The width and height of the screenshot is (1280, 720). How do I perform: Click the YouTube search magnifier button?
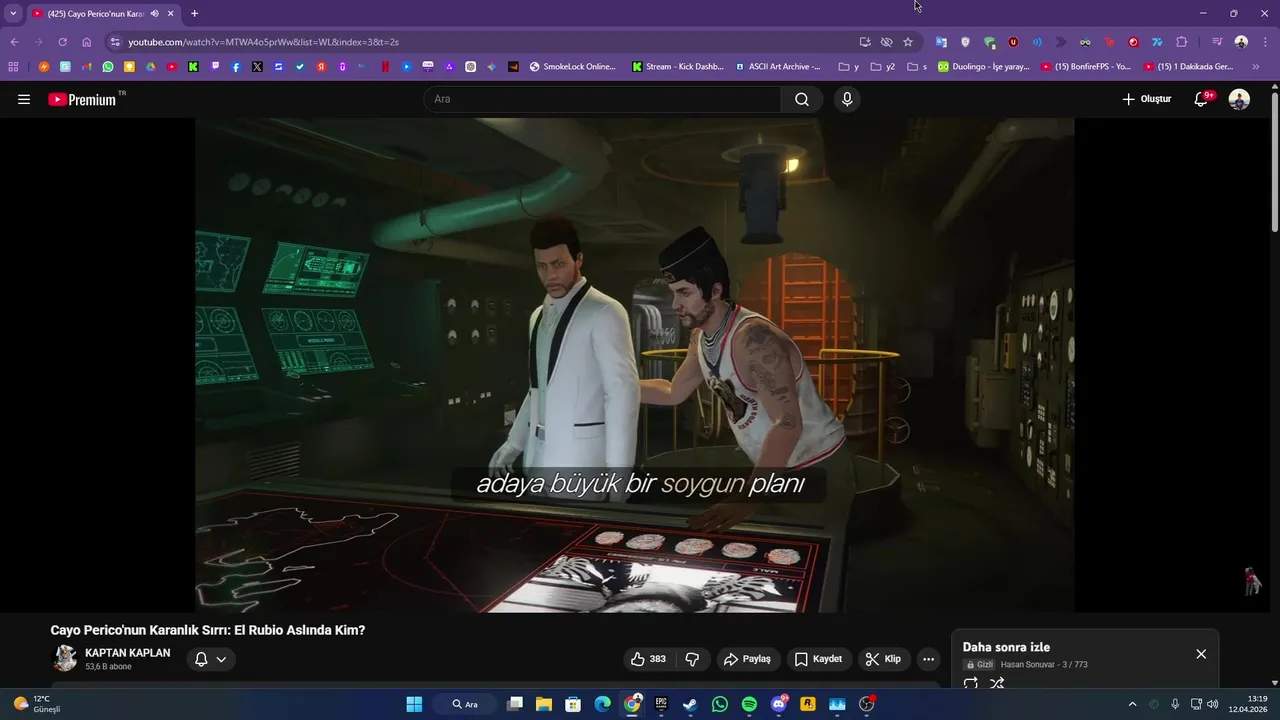point(802,99)
